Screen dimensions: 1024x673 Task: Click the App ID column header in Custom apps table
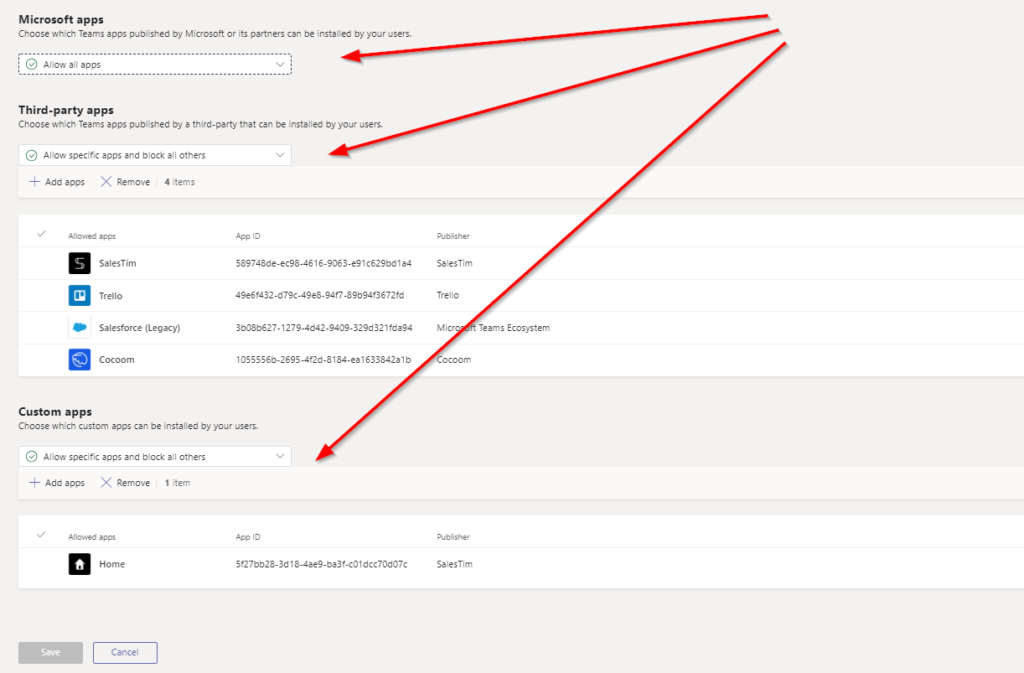pyautogui.click(x=248, y=537)
